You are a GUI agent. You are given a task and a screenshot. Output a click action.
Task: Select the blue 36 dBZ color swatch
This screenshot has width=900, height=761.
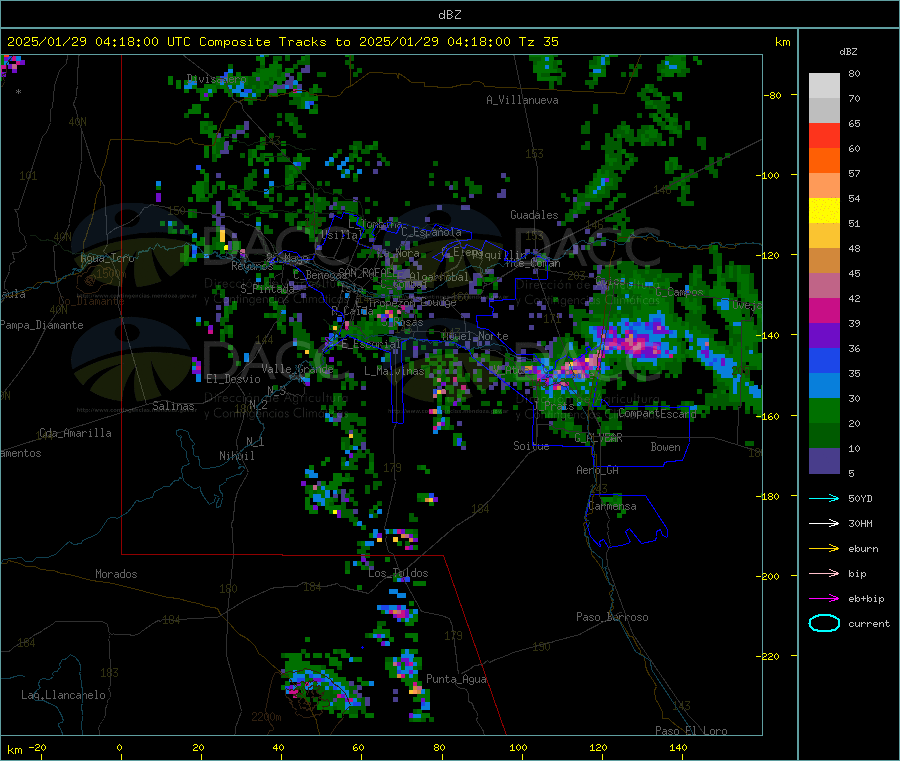pyautogui.click(x=824, y=360)
